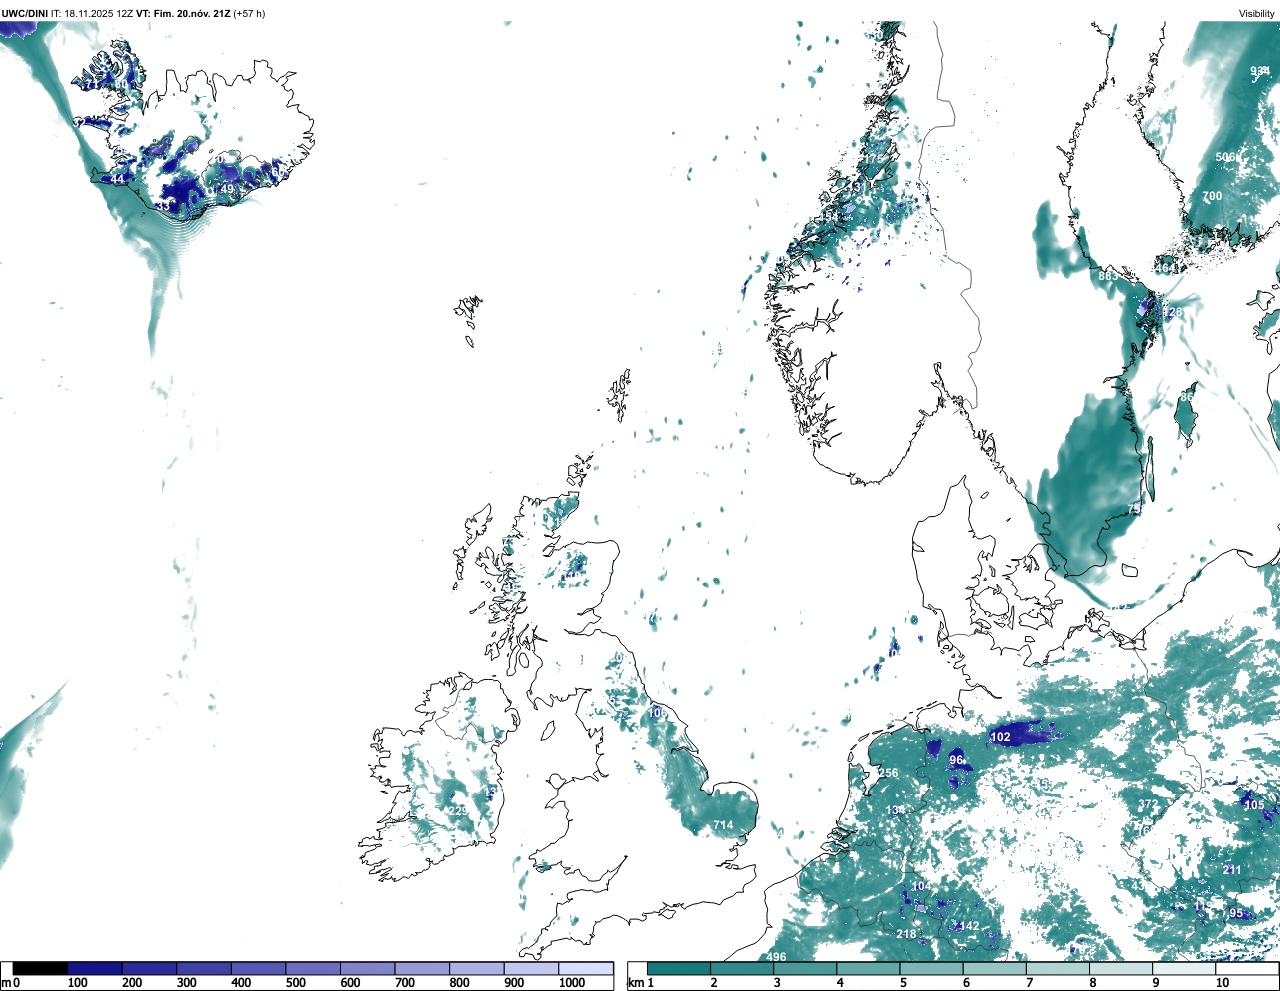Viewport: 1280px width, 991px height.
Task: Click the 'UWC/DINI' model name text
Action: [25, 13]
